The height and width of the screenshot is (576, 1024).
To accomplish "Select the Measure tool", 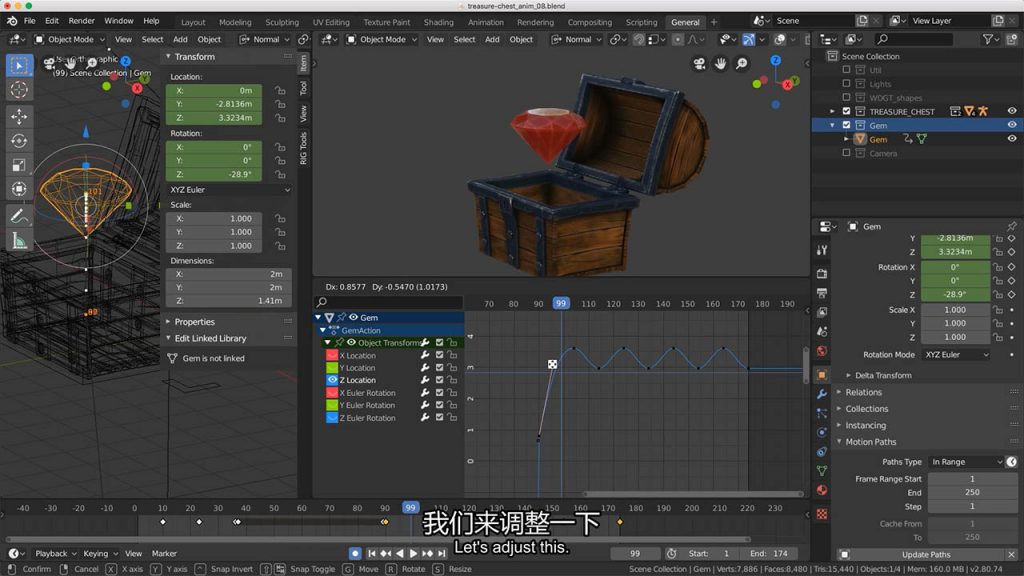I will point(19,241).
